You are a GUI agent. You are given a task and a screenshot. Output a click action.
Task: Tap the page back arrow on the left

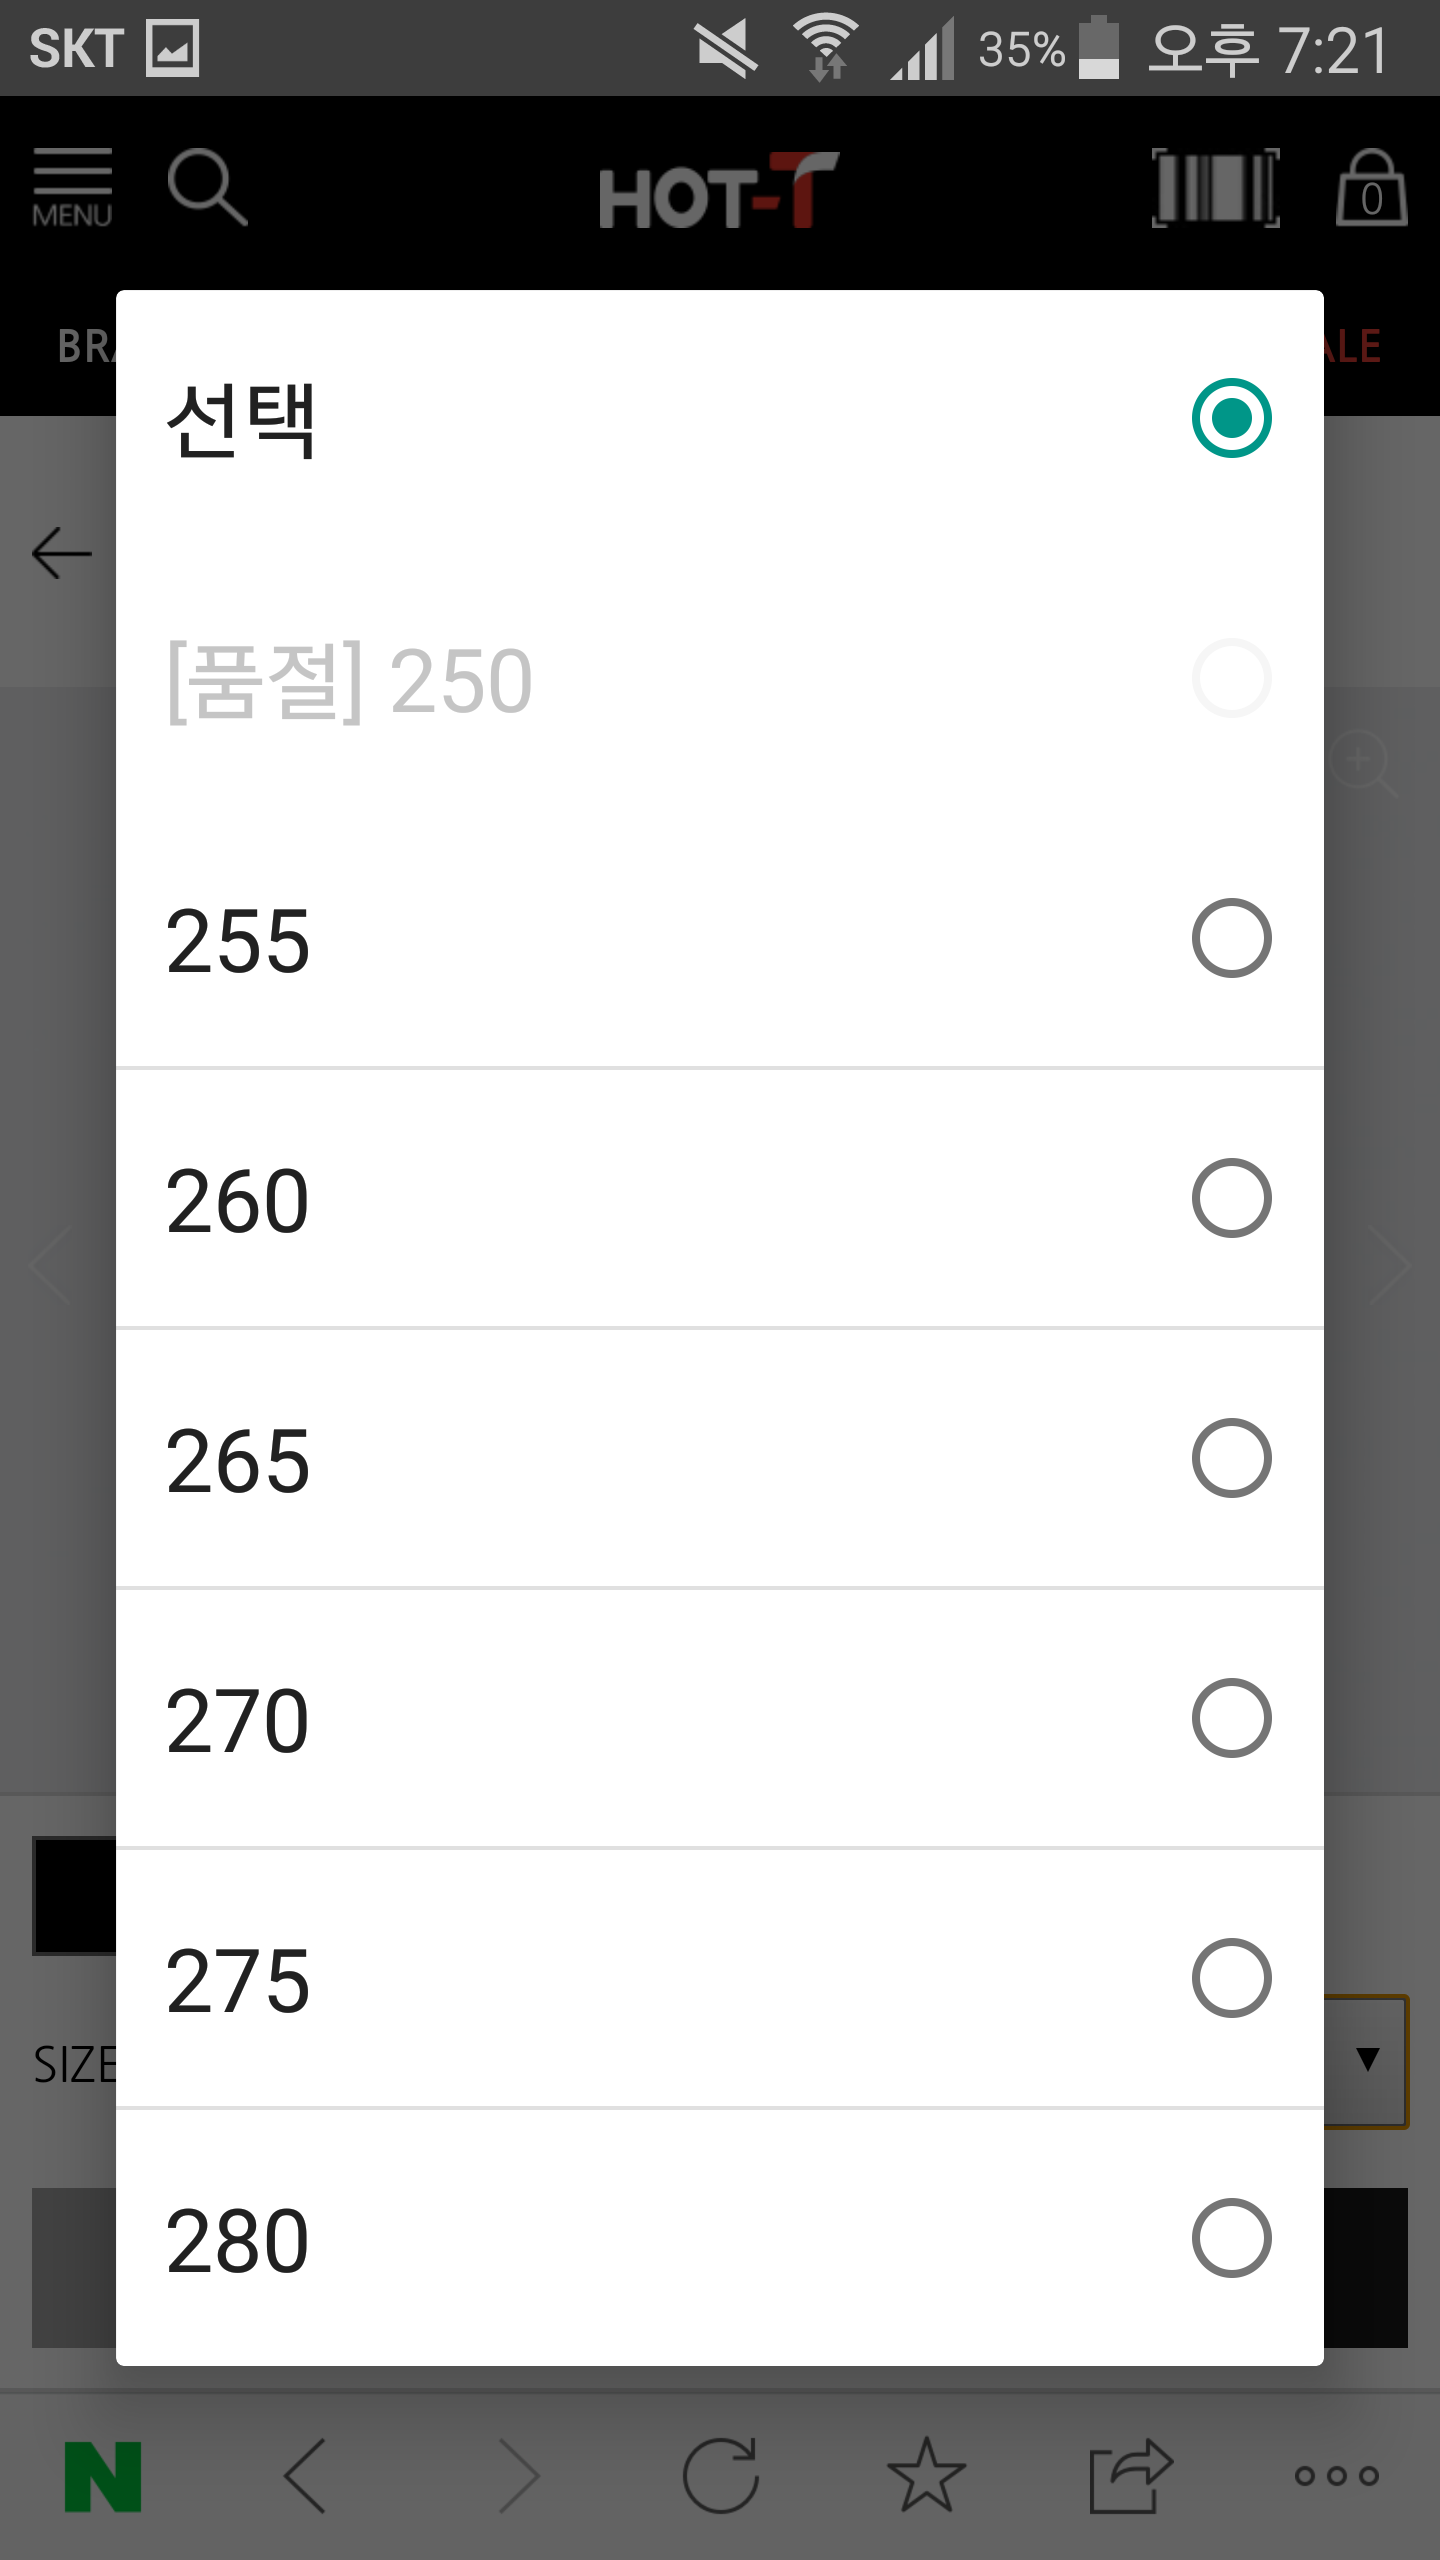62,553
